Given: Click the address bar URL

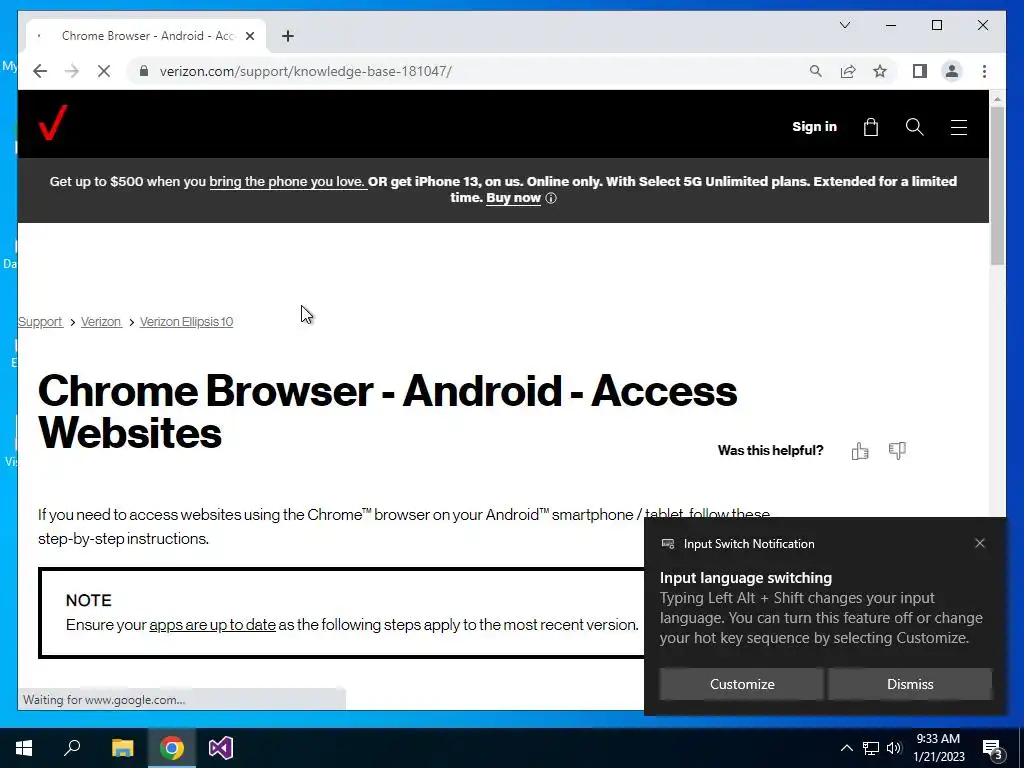Looking at the screenshot, I should [x=306, y=71].
